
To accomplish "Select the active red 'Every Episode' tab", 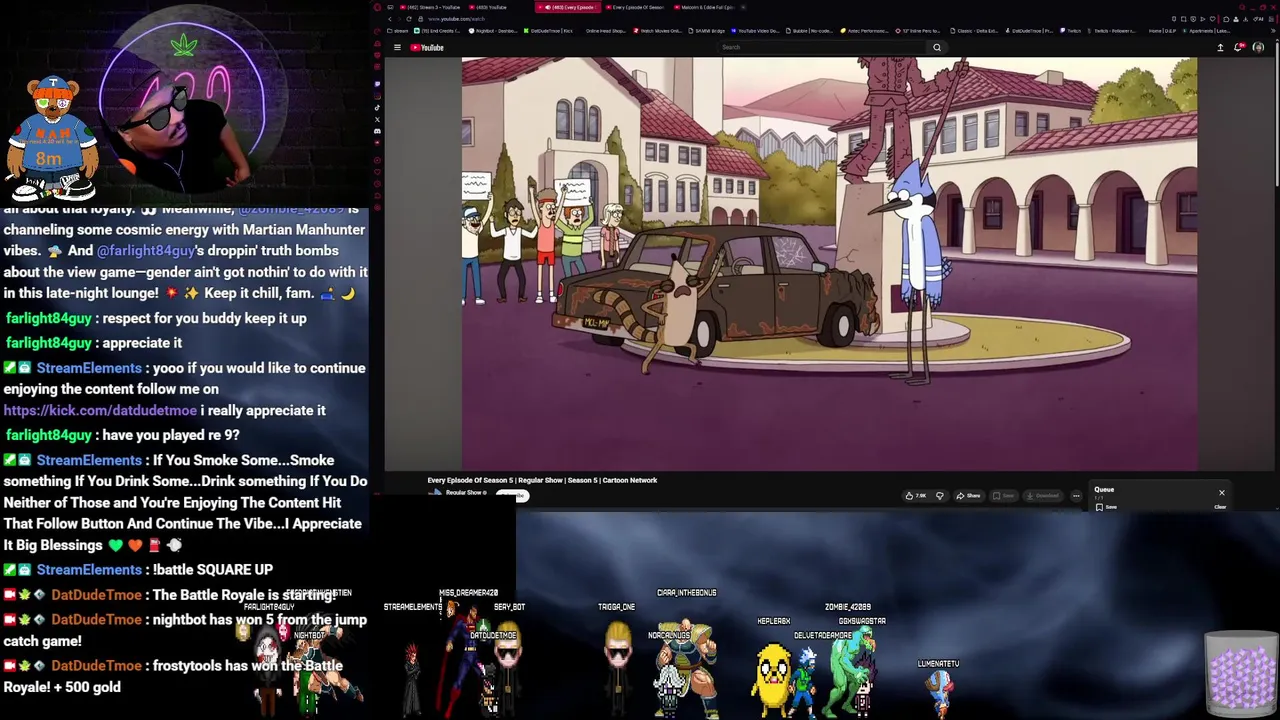I will point(568,7).
